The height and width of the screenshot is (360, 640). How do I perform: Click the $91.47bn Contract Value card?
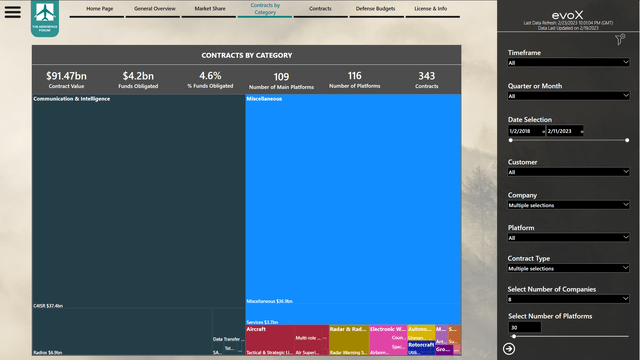point(66,80)
